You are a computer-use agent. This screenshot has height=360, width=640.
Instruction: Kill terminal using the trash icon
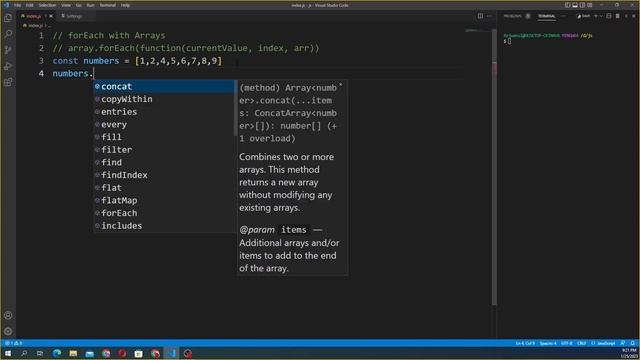coord(618,16)
